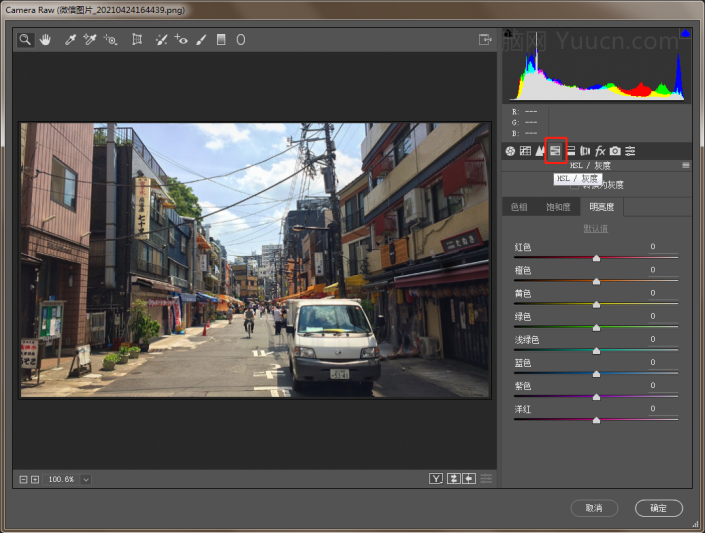Screen dimensions: 705x533
Task: Pick the White Balance eyedropper tool
Action: [70, 40]
